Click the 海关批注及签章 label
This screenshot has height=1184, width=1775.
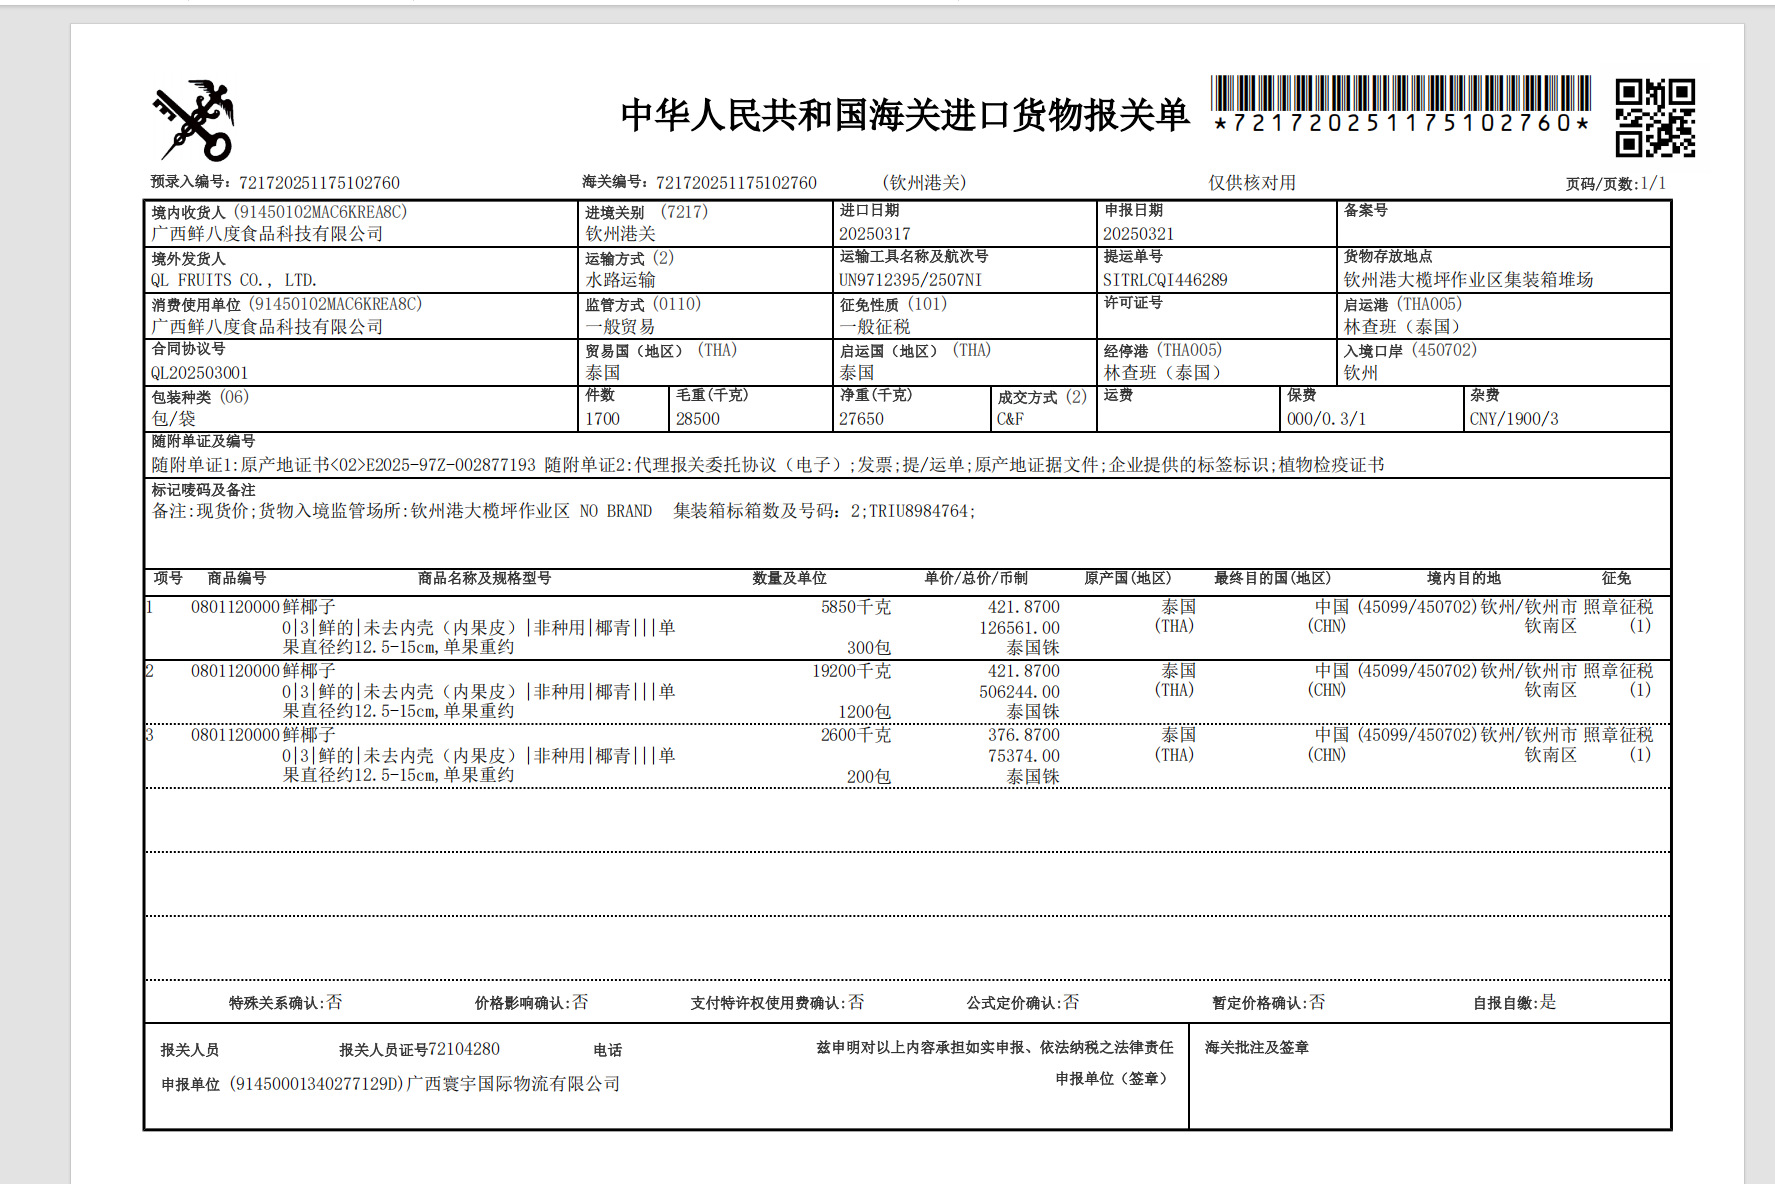[1257, 1047]
